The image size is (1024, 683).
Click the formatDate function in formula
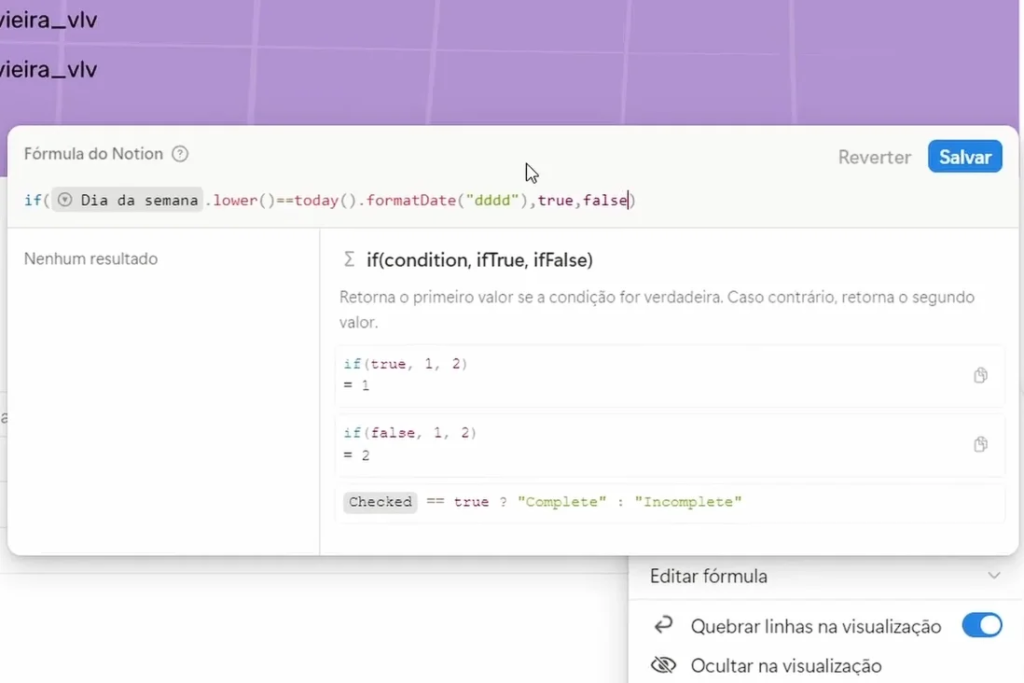click(410, 200)
